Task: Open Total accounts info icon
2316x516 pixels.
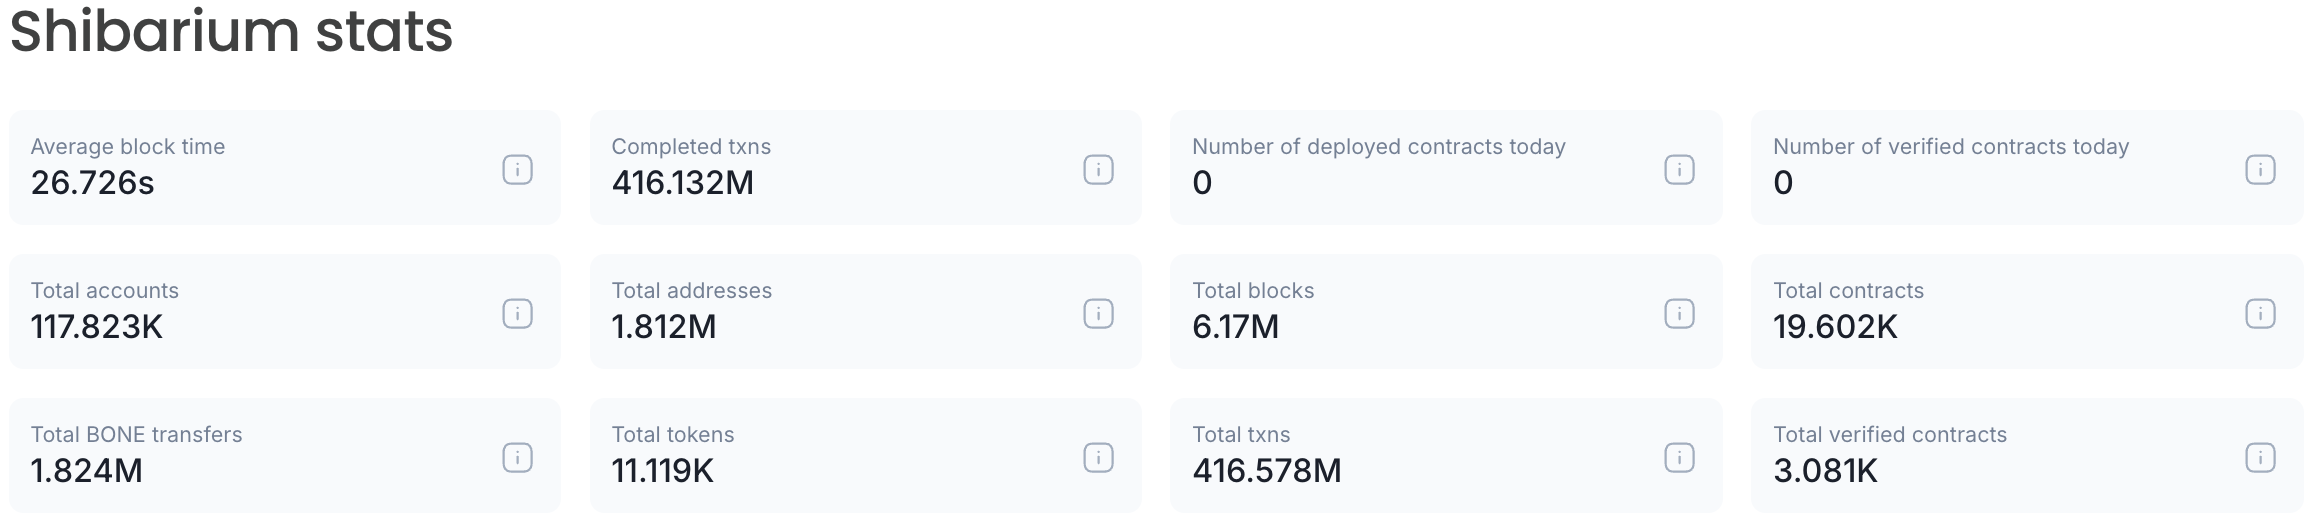Action: (517, 314)
